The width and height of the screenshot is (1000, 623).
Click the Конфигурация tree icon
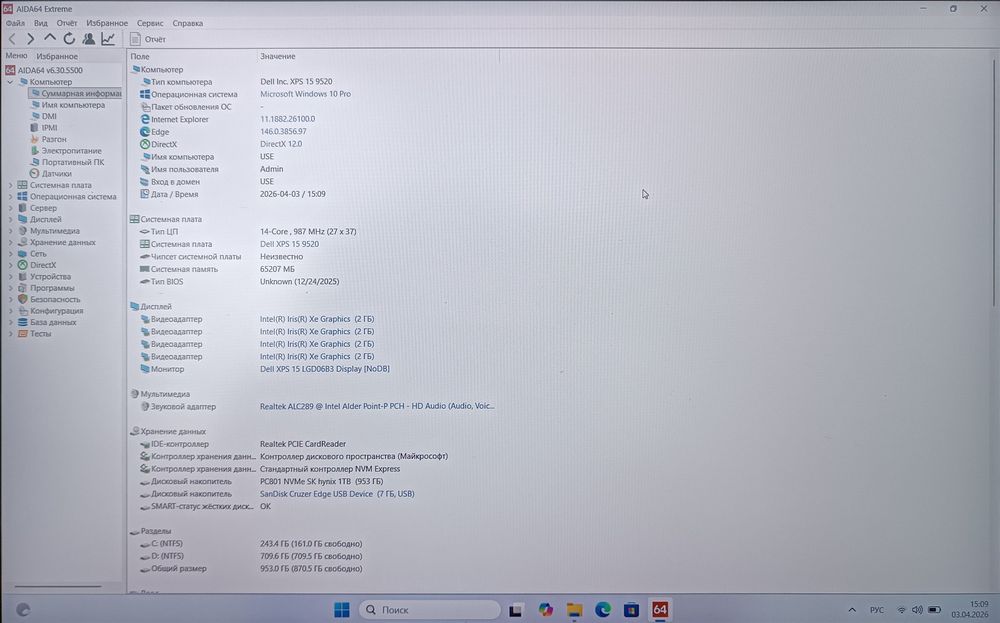[23, 311]
